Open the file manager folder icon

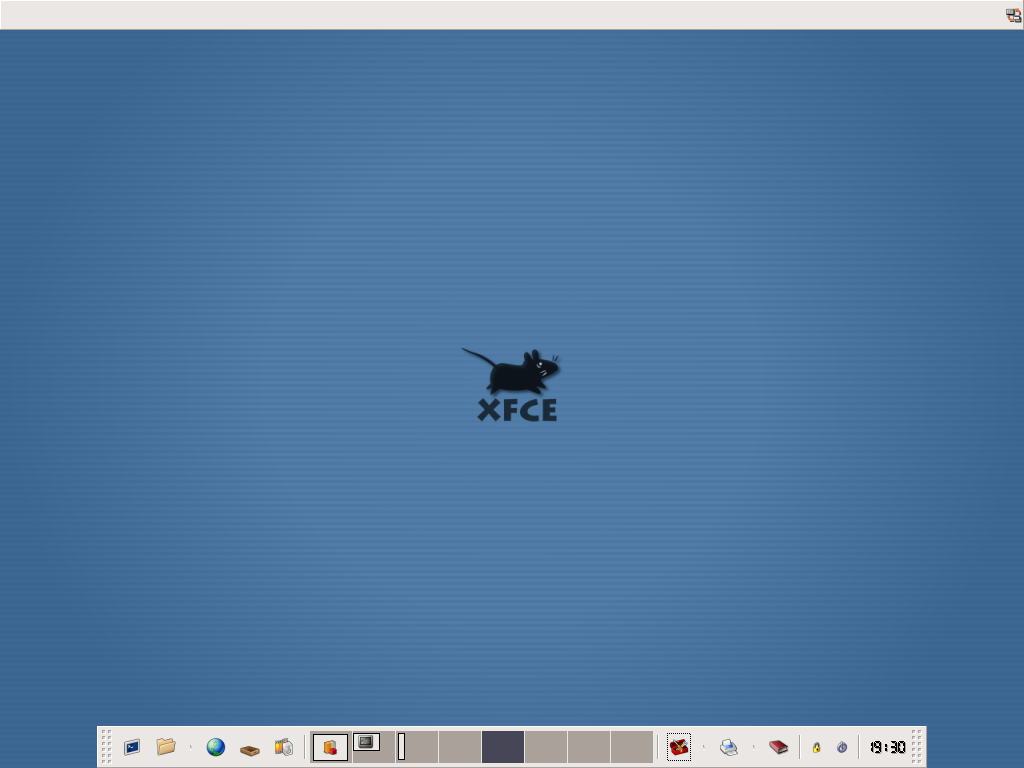[x=166, y=747]
